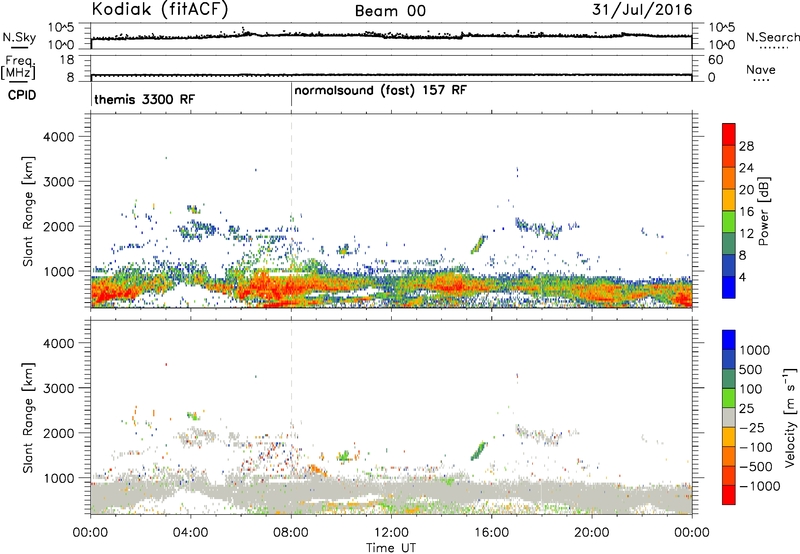The image size is (800, 554).
Task: Click the blue bottom of Power colorbar
Action: (729, 288)
